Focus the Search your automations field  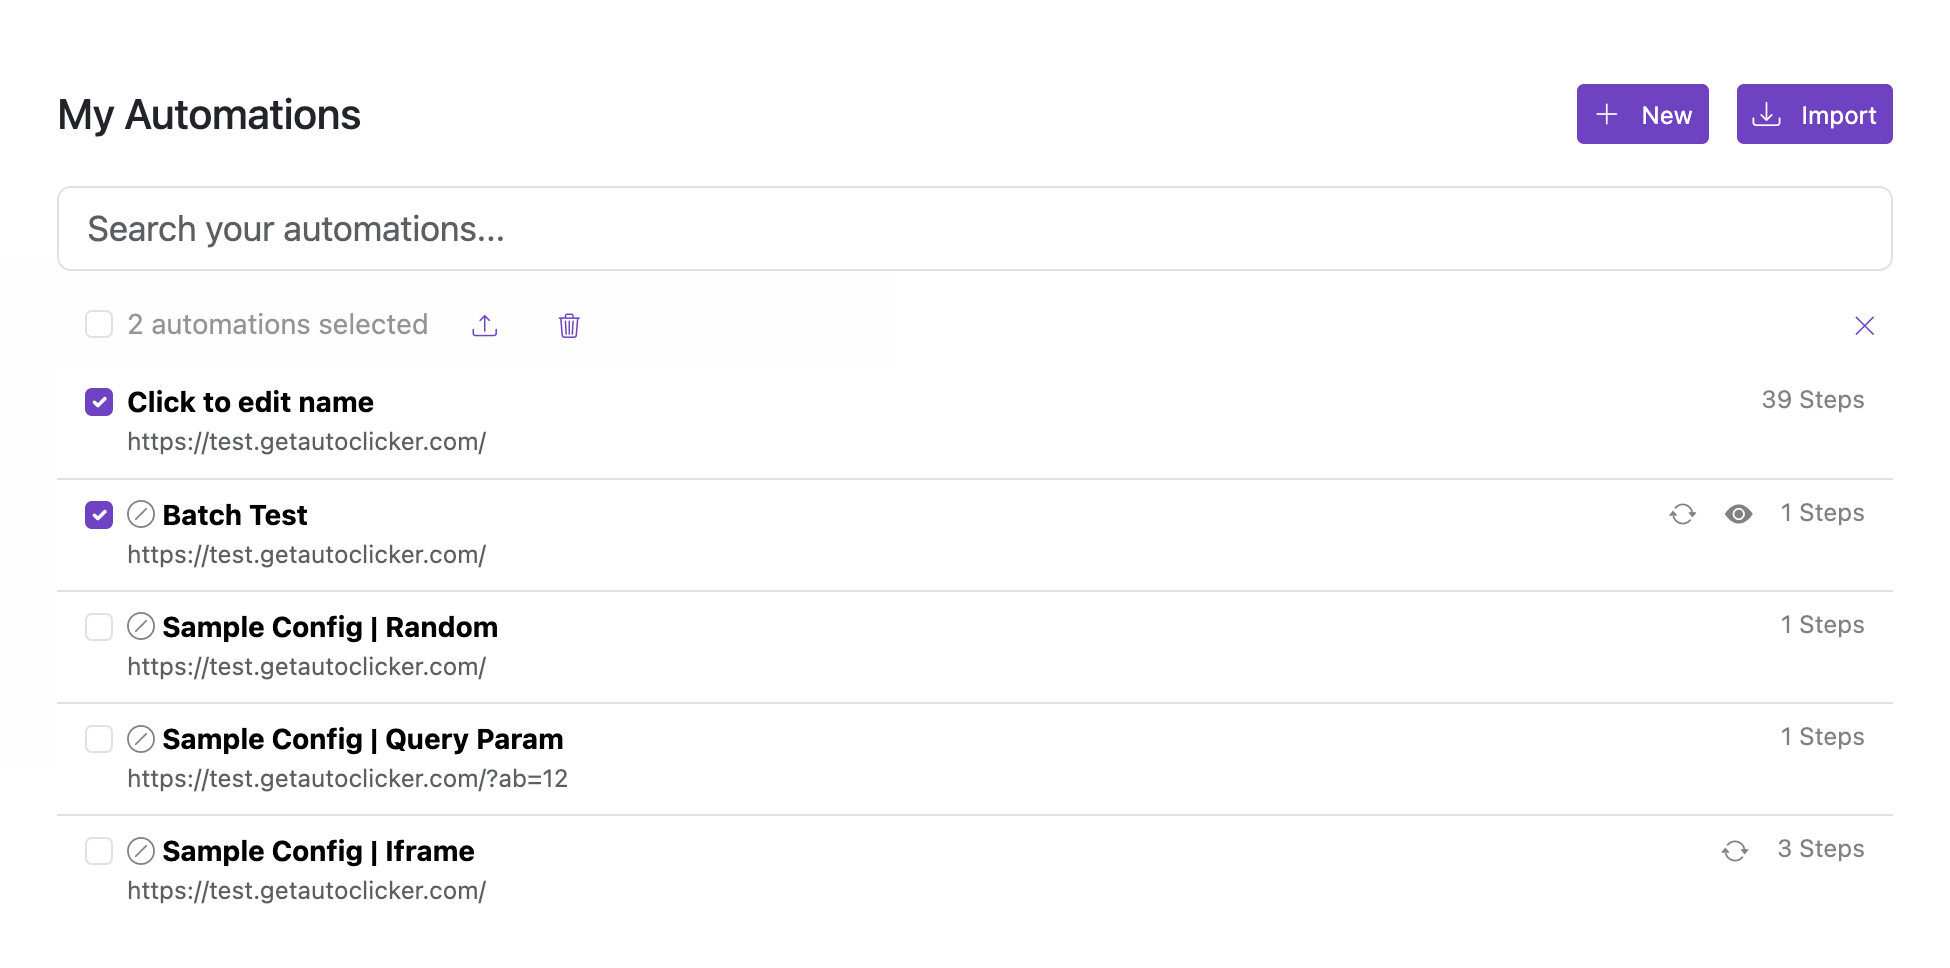coord(974,229)
